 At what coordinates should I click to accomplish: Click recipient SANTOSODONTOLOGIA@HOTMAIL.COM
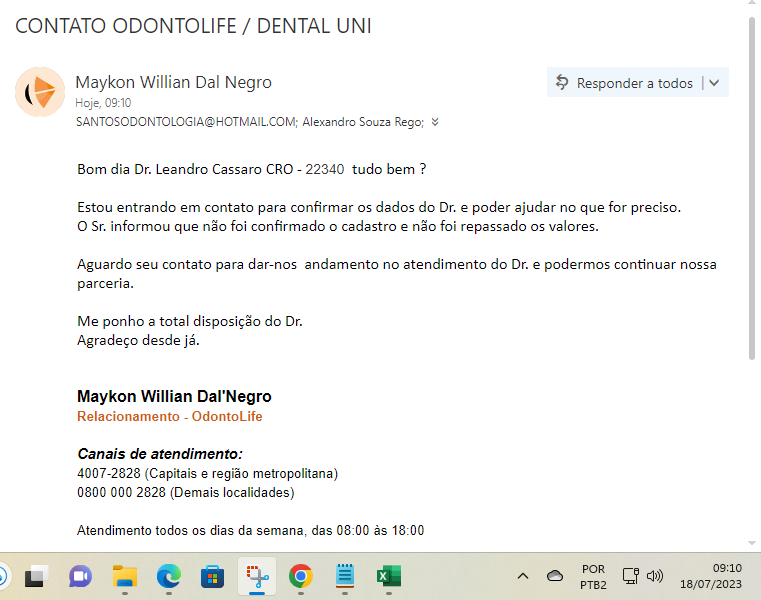(187, 122)
